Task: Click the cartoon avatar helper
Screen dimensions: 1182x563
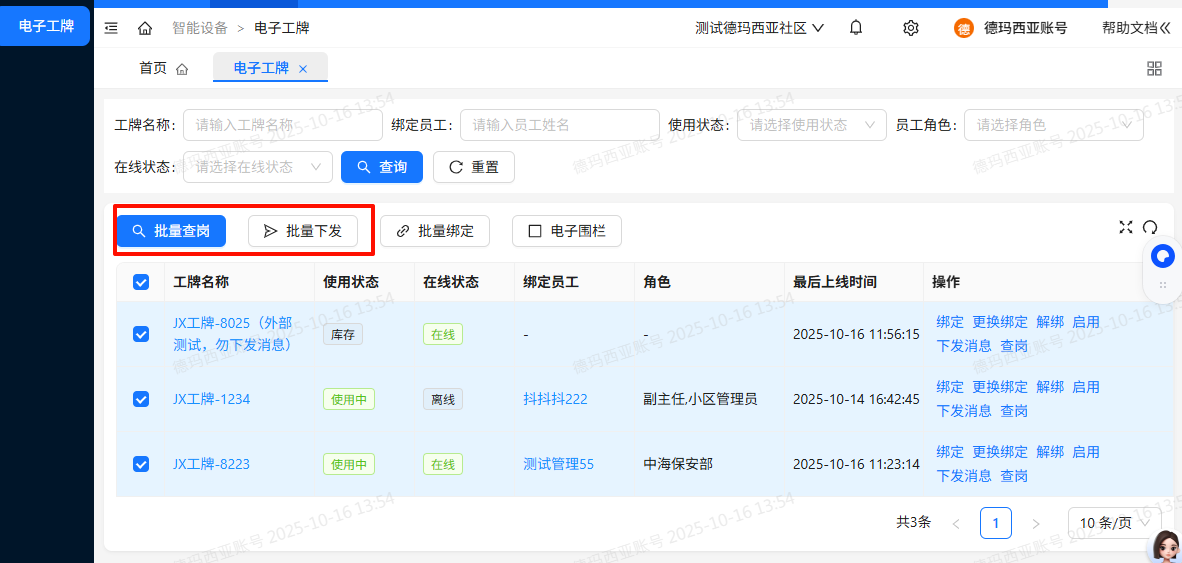Action: click(1165, 544)
